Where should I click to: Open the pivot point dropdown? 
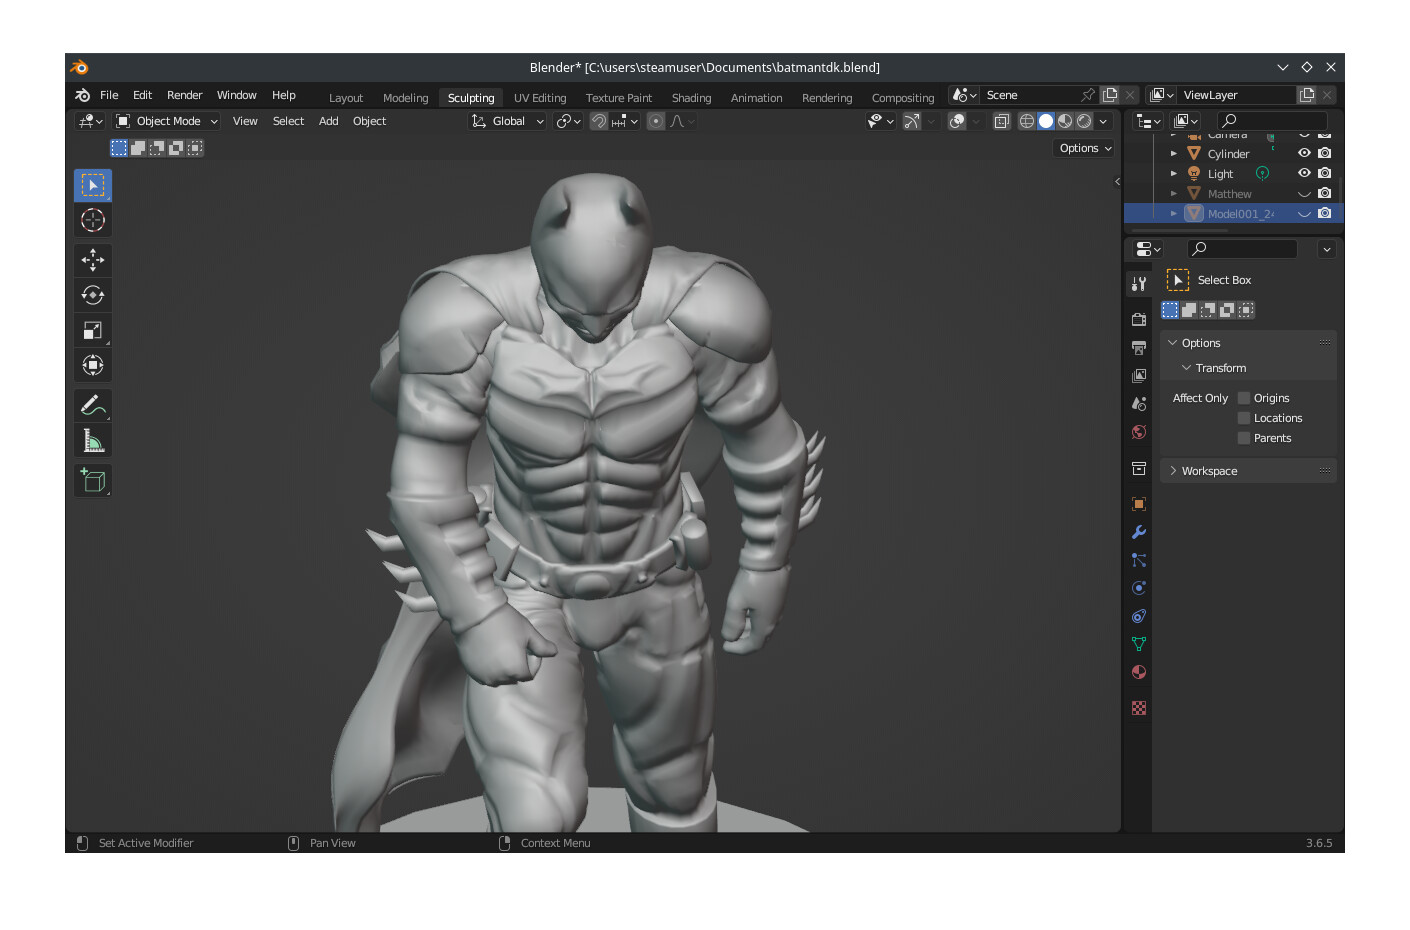click(569, 121)
